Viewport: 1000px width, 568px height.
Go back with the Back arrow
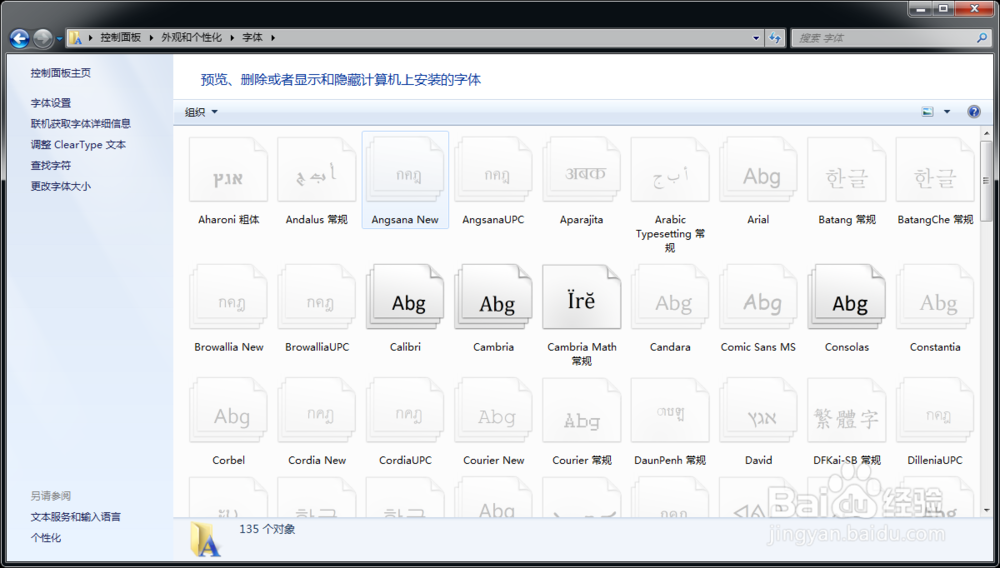(x=20, y=38)
